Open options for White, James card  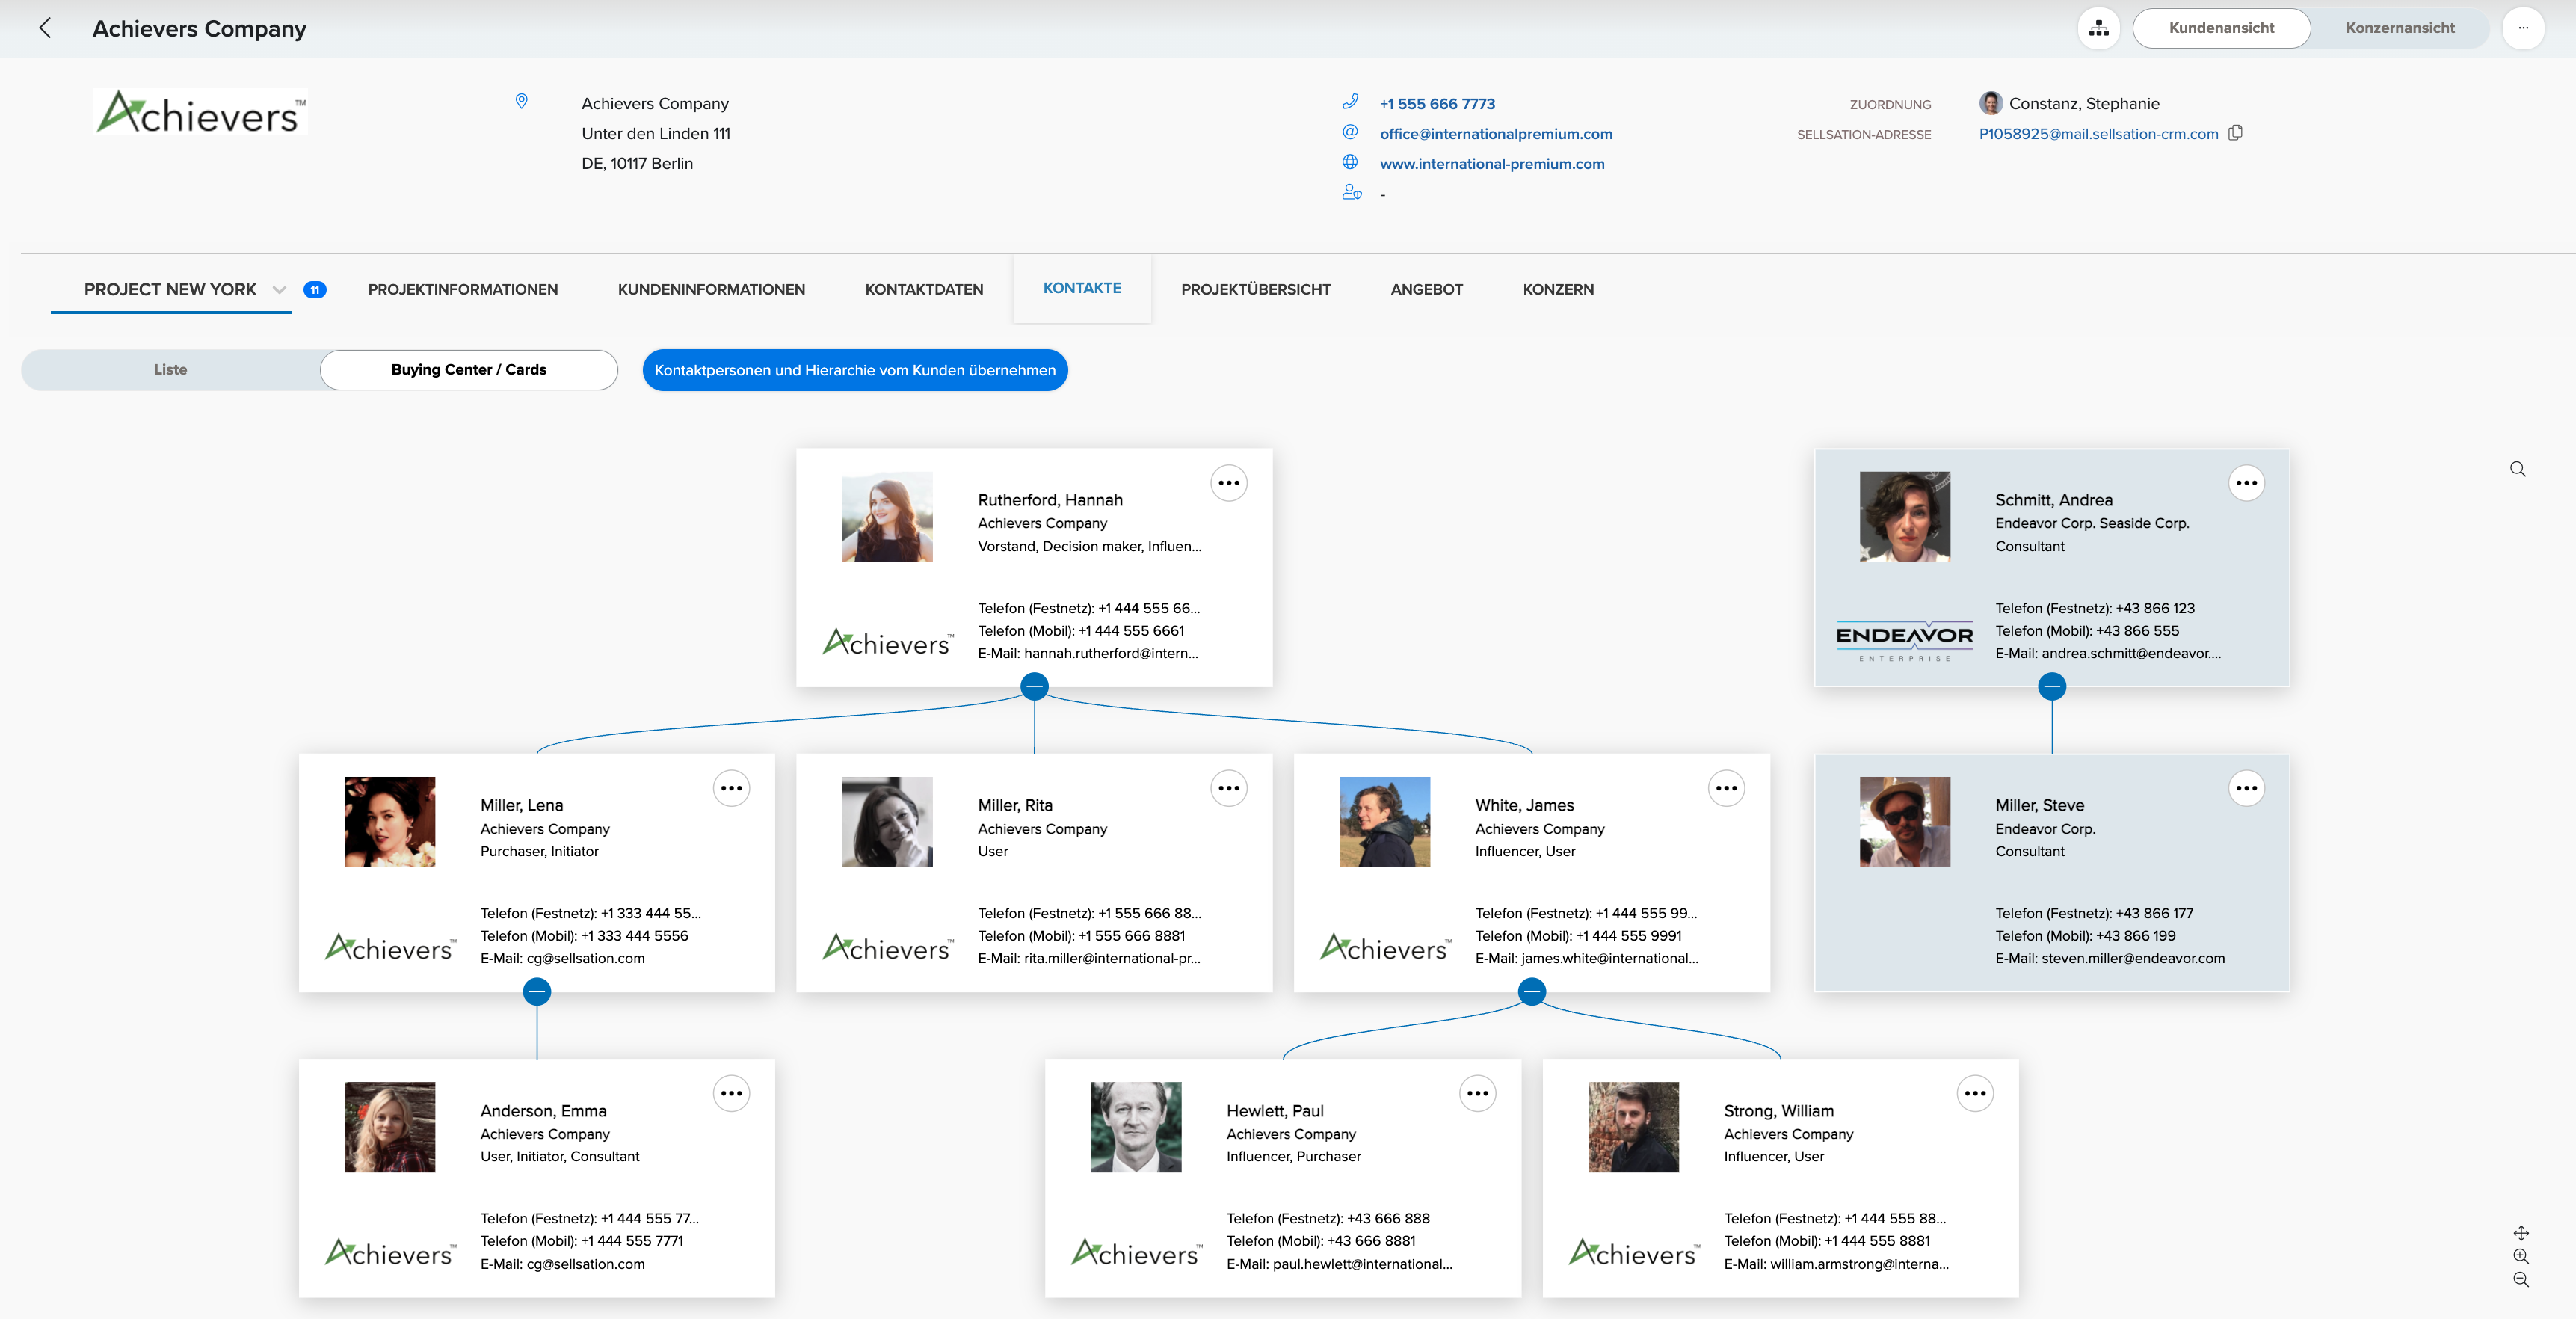point(1727,788)
